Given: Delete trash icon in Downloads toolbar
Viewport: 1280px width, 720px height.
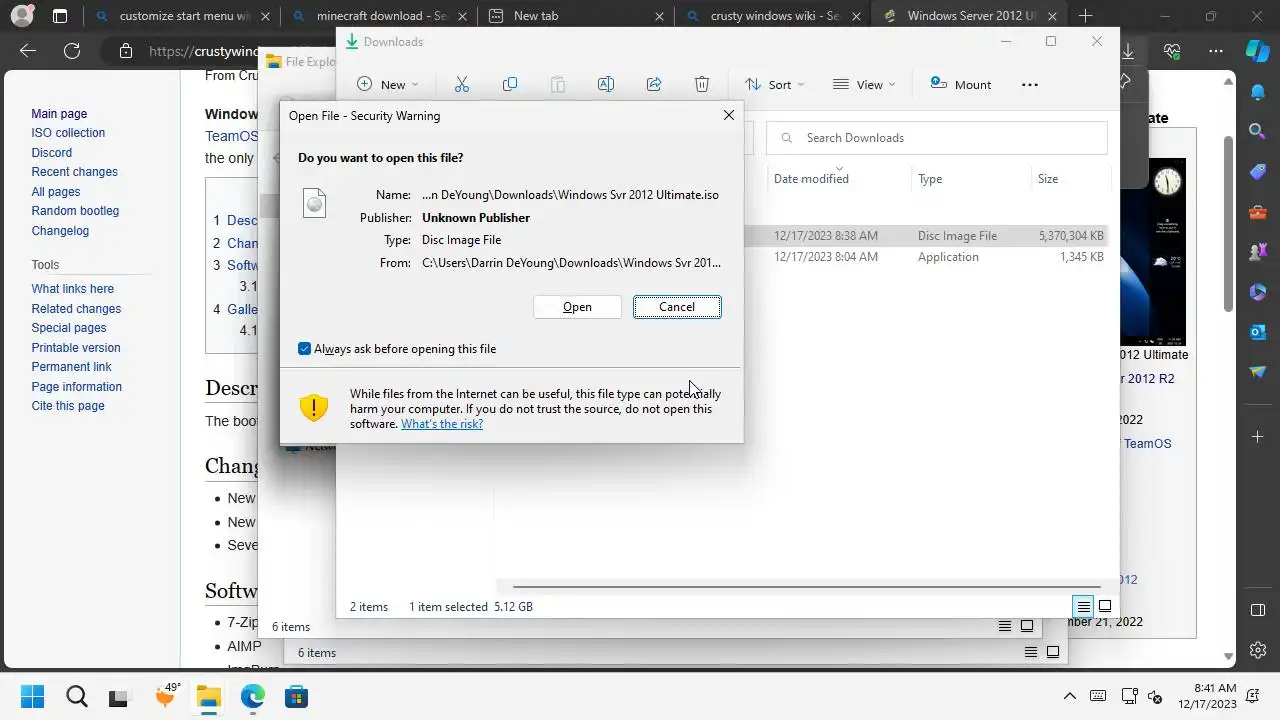Looking at the screenshot, I should click(702, 85).
